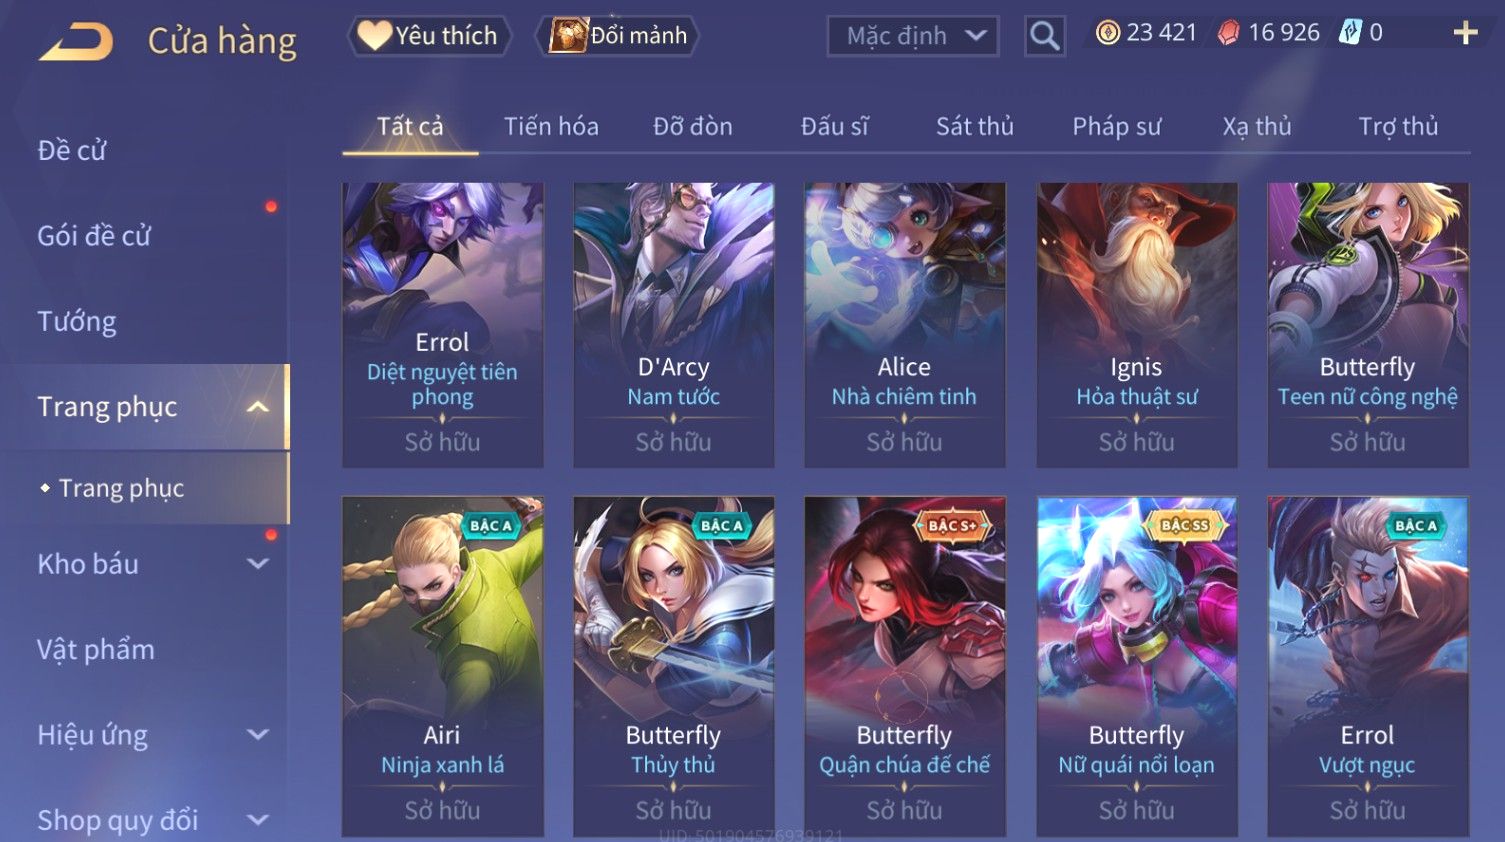The image size is (1505, 842).
Task: Click the red ruby currency icon
Action: coord(1228,33)
